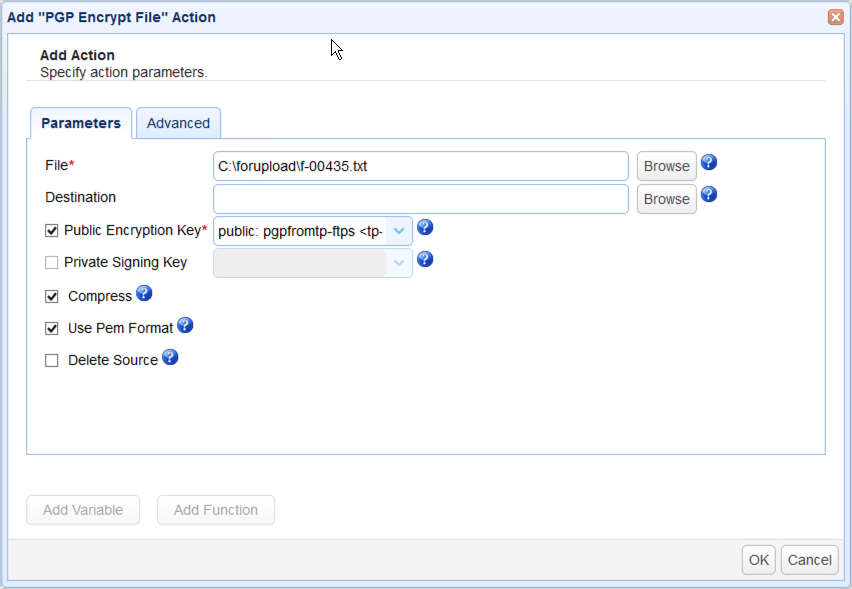Screen dimensions: 852x589
Task: Disable the Use Pem Format checkbox
Action: pos(52,329)
